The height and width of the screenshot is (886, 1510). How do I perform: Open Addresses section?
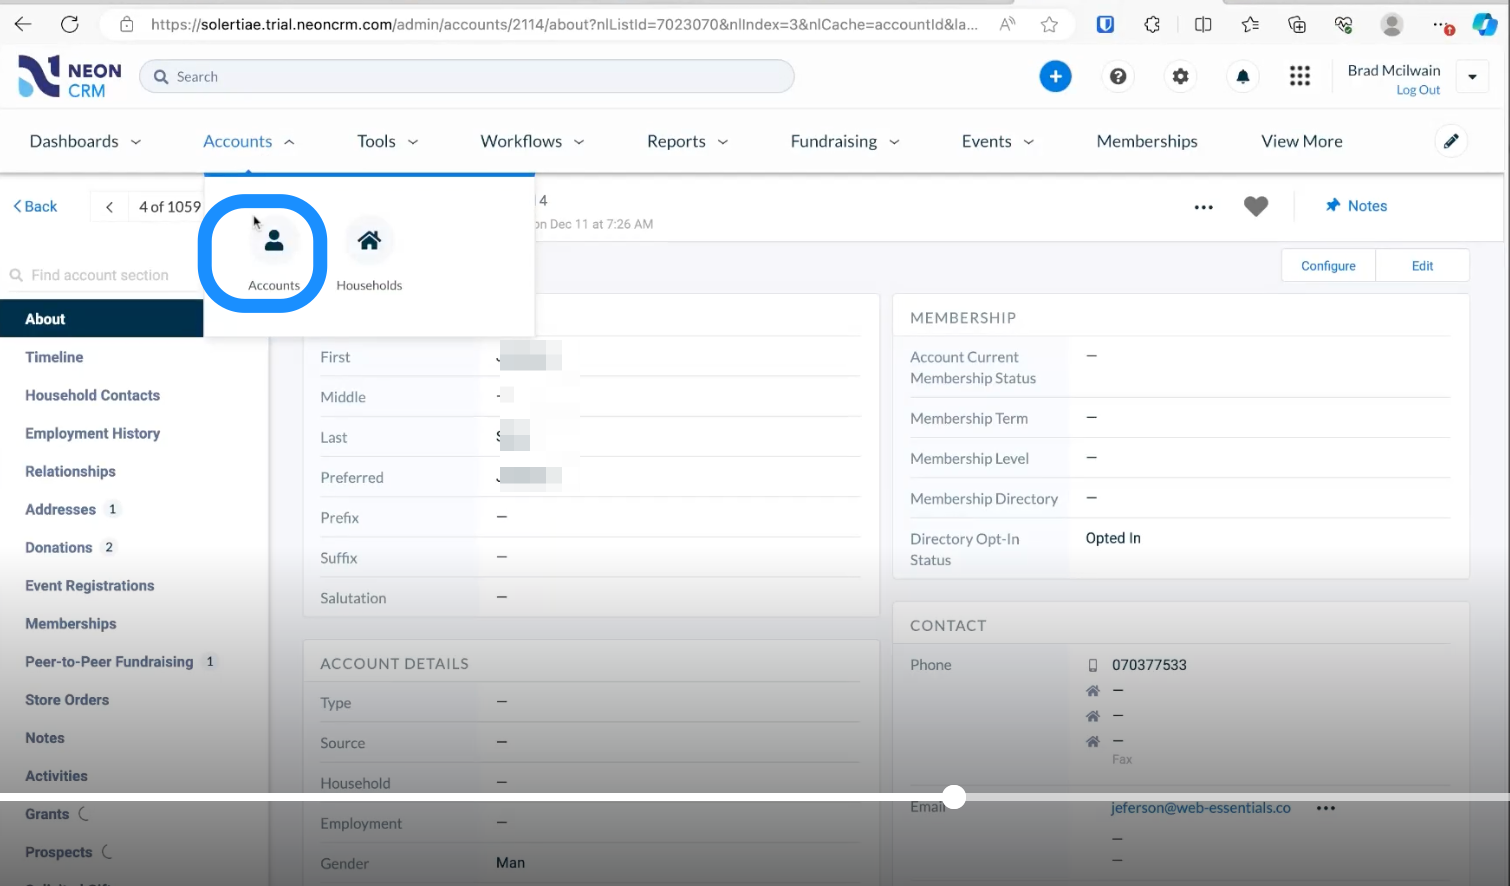point(60,509)
